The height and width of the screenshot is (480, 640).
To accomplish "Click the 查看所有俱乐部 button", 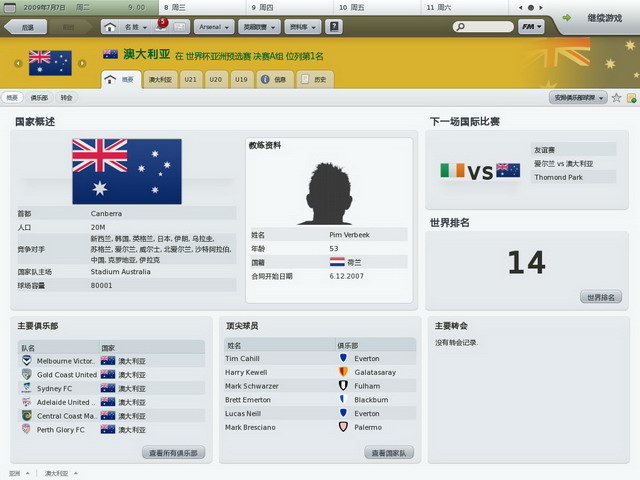I will [174, 452].
